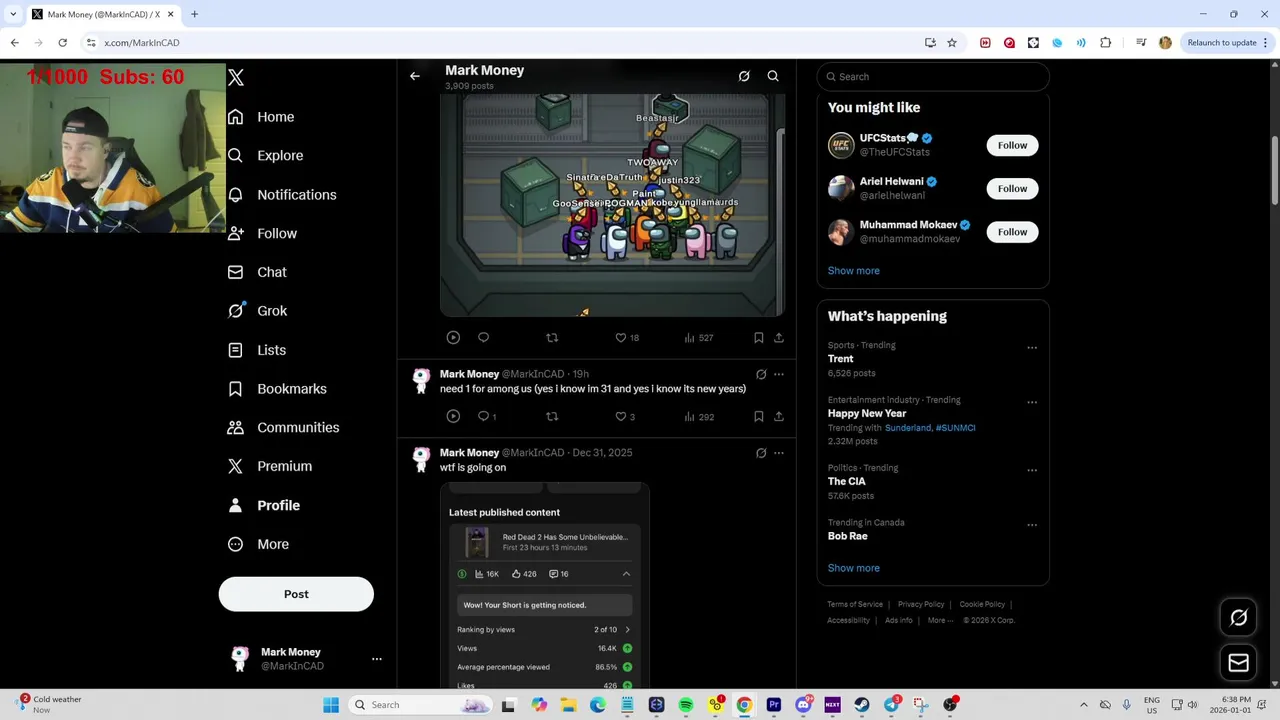Like the among us image post with 18 likes
The width and height of the screenshot is (1280, 720).
627,338
